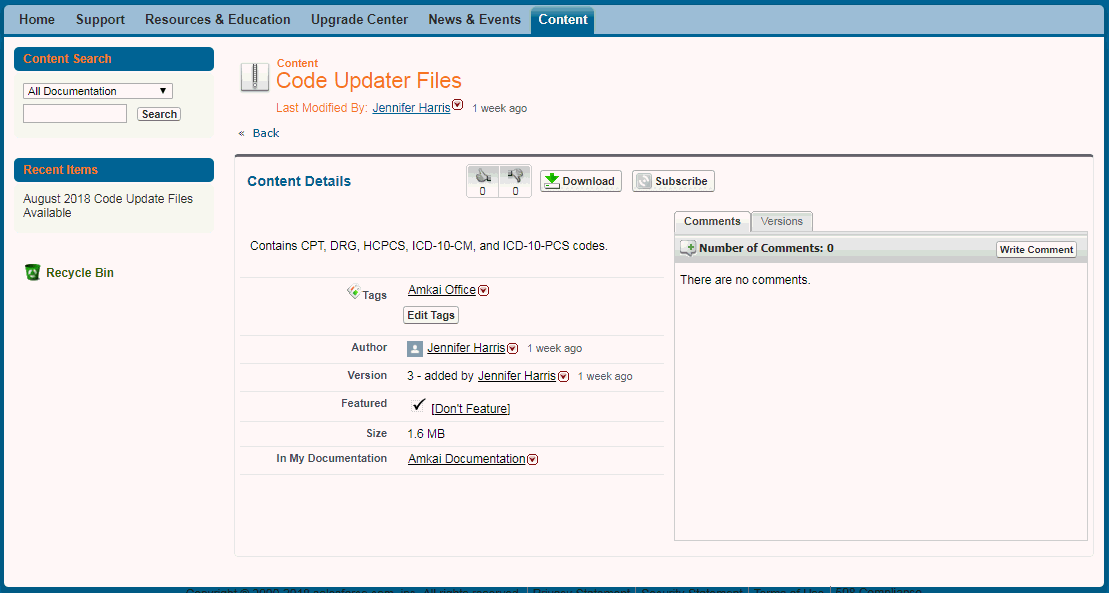Click the Write Comment button
This screenshot has width=1109, height=593.
[1036, 249]
